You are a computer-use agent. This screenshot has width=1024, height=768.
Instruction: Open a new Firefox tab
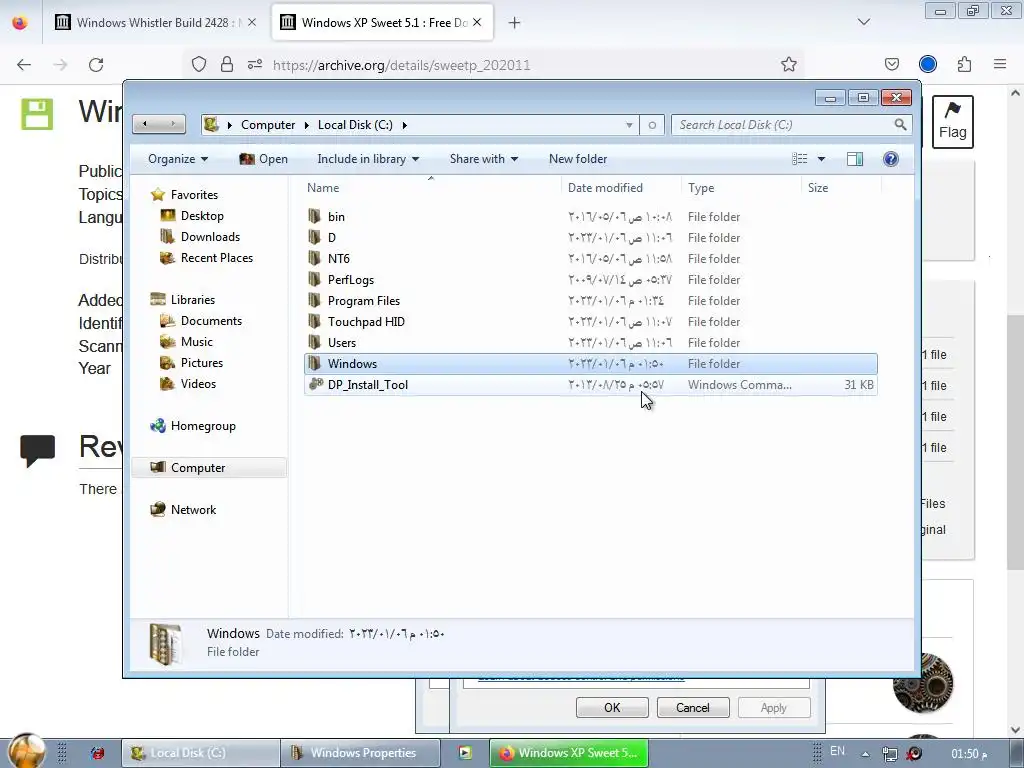[x=515, y=23]
